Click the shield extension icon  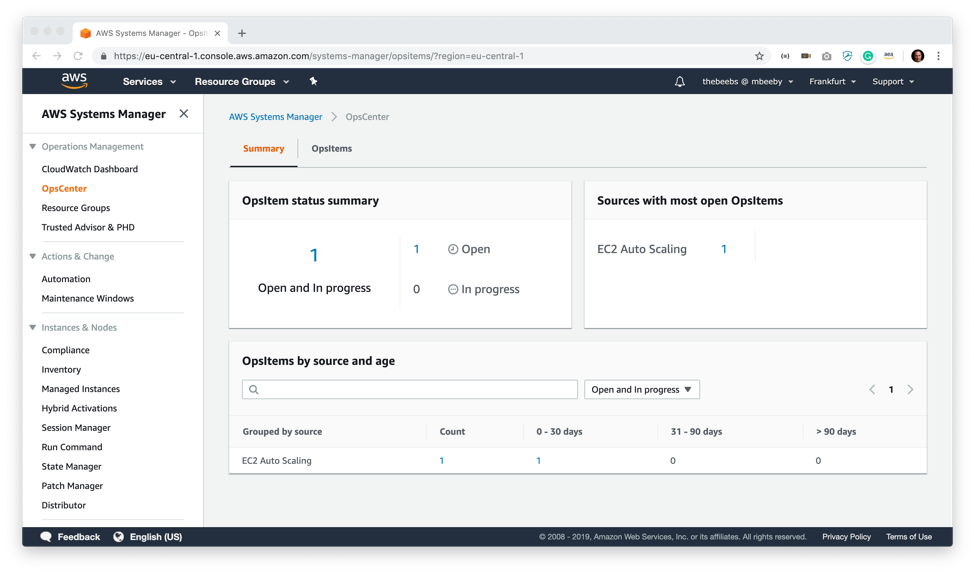847,56
